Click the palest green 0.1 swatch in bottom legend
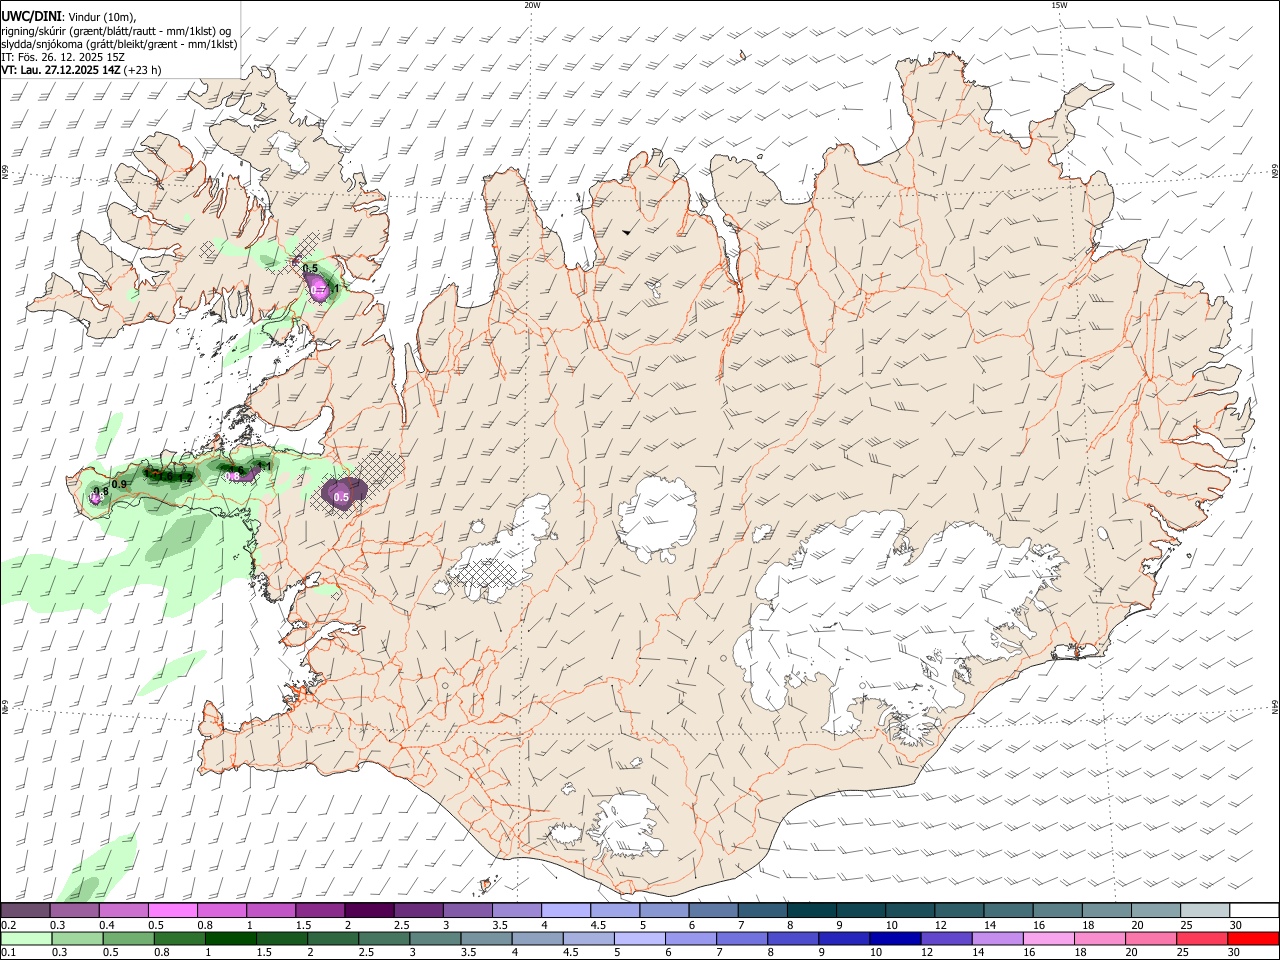 click(25, 938)
